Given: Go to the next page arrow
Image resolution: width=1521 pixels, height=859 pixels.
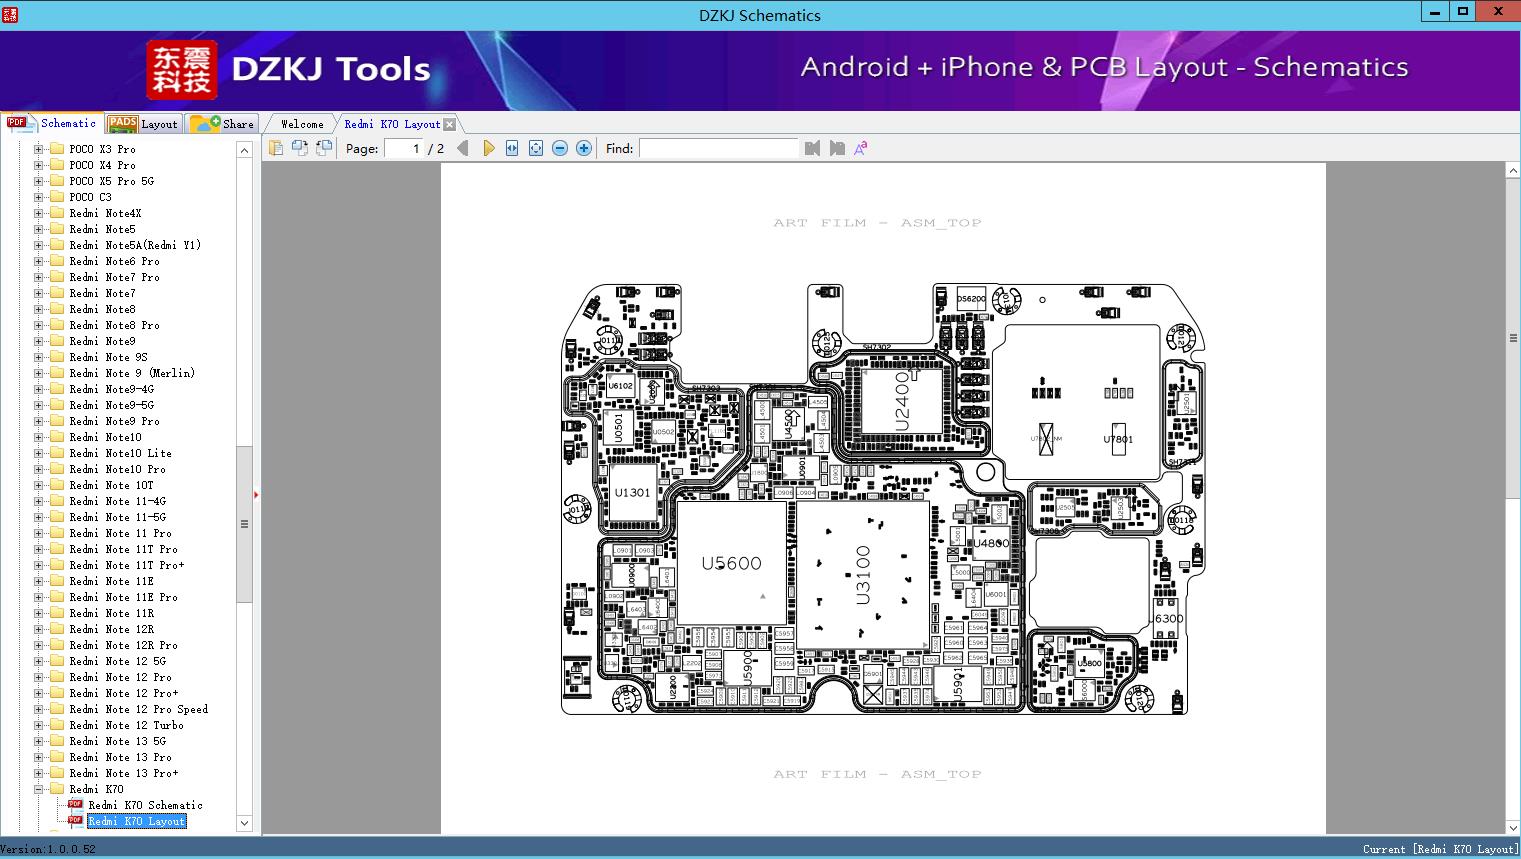Looking at the screenshot, I should click(488, 148).
